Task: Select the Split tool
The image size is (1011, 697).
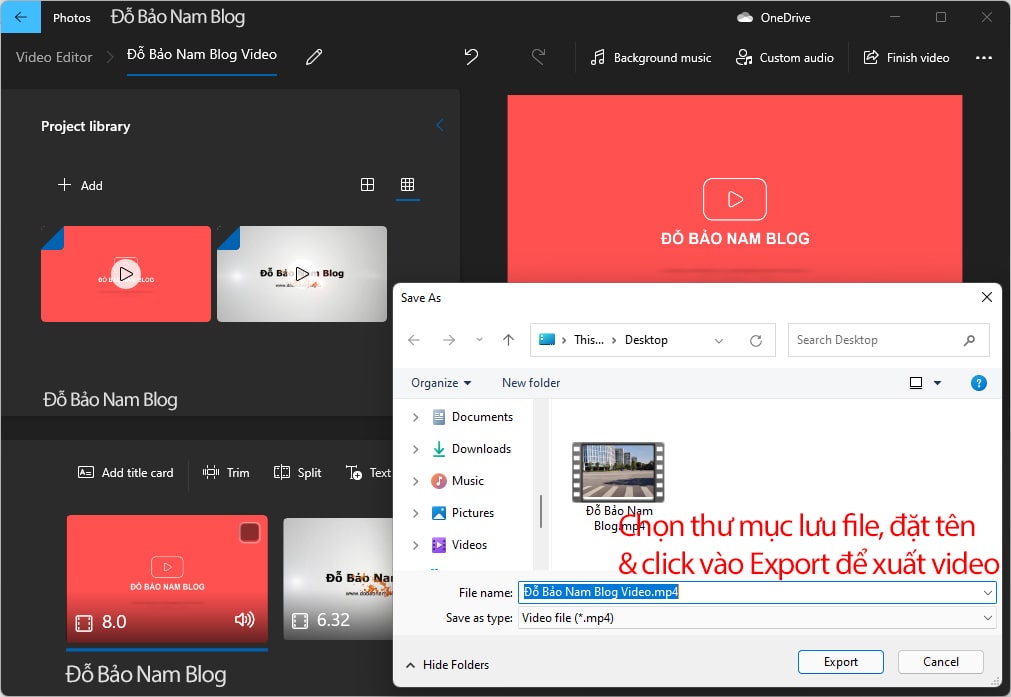Action: (297, 473)
